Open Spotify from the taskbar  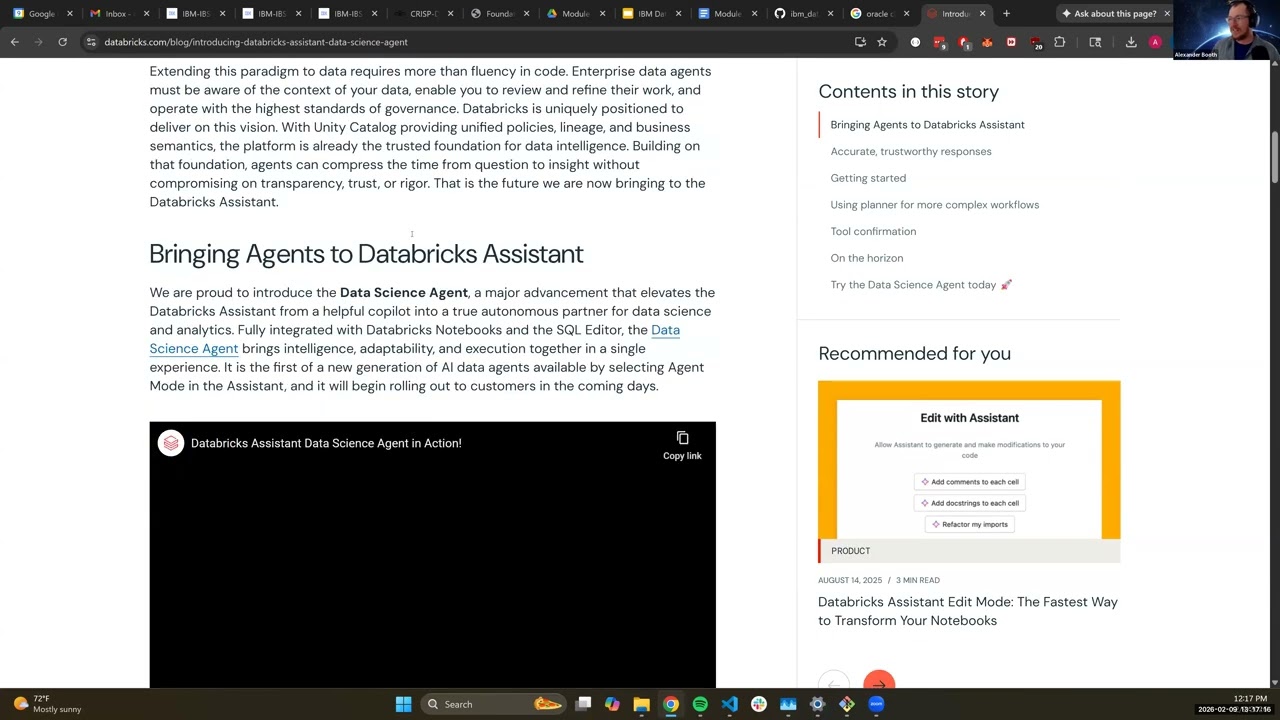[x=700, y=704]
